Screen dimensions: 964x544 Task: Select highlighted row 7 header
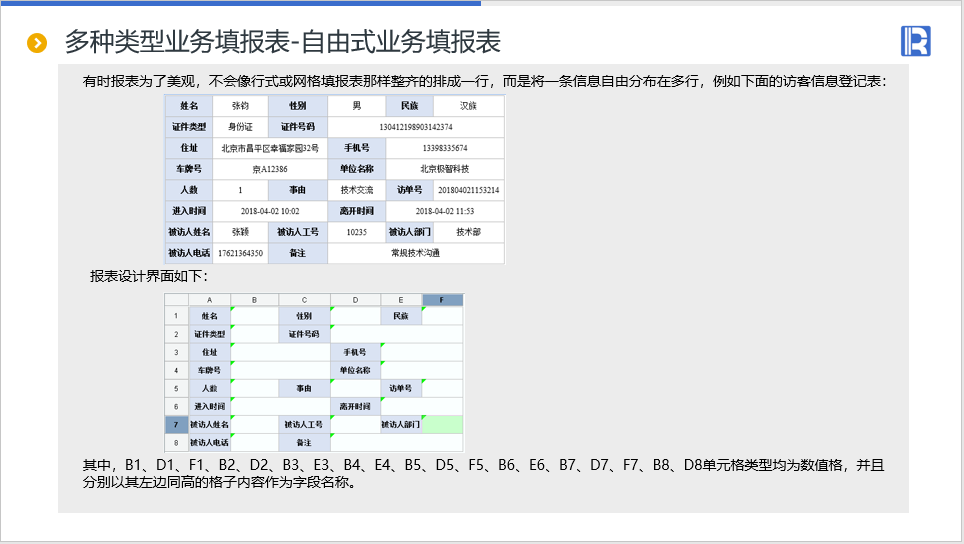(x=176, y=425)
